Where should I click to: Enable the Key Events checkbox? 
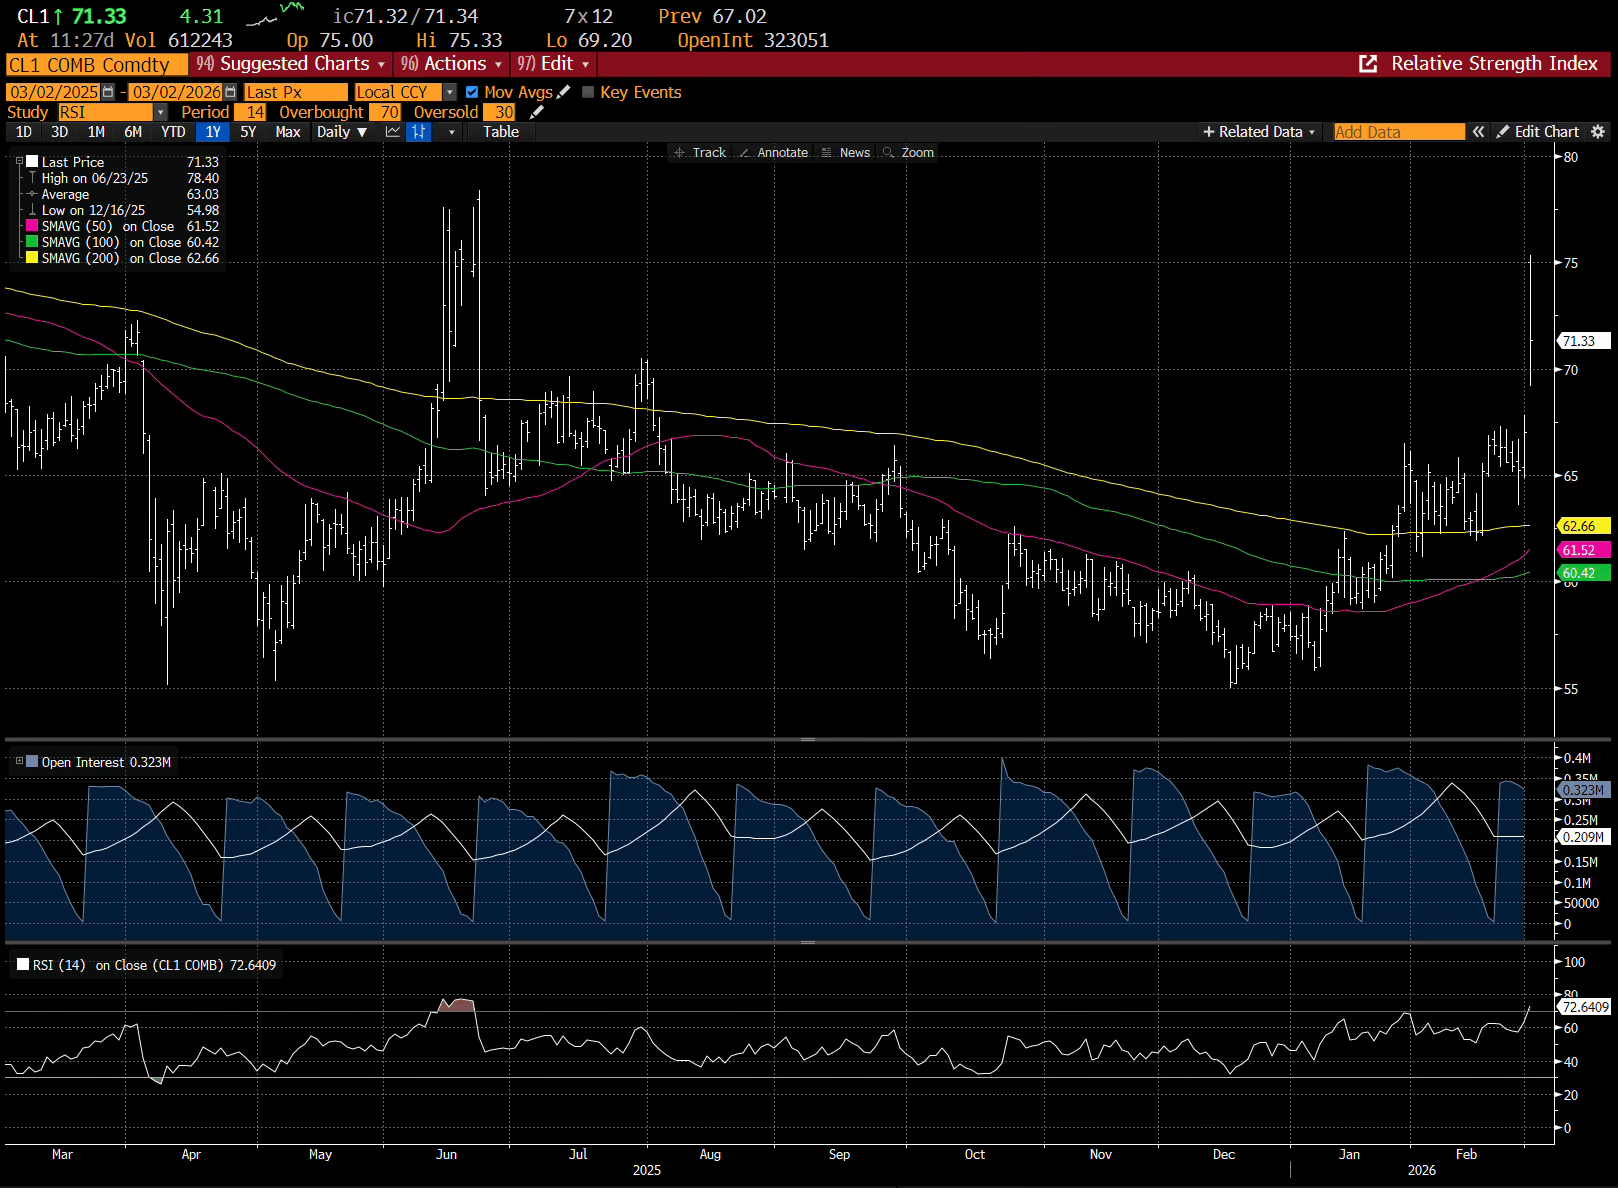[x=588, y=92]
